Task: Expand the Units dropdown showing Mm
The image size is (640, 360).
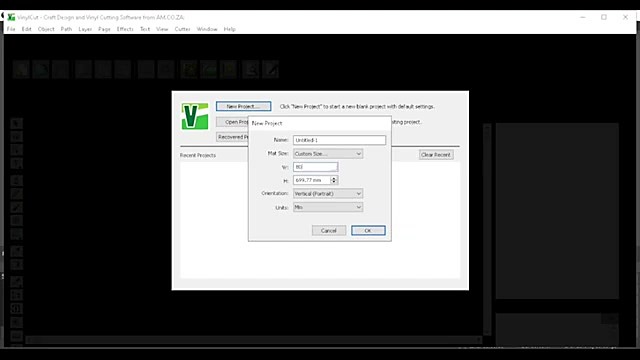Action: pos(328,207)
